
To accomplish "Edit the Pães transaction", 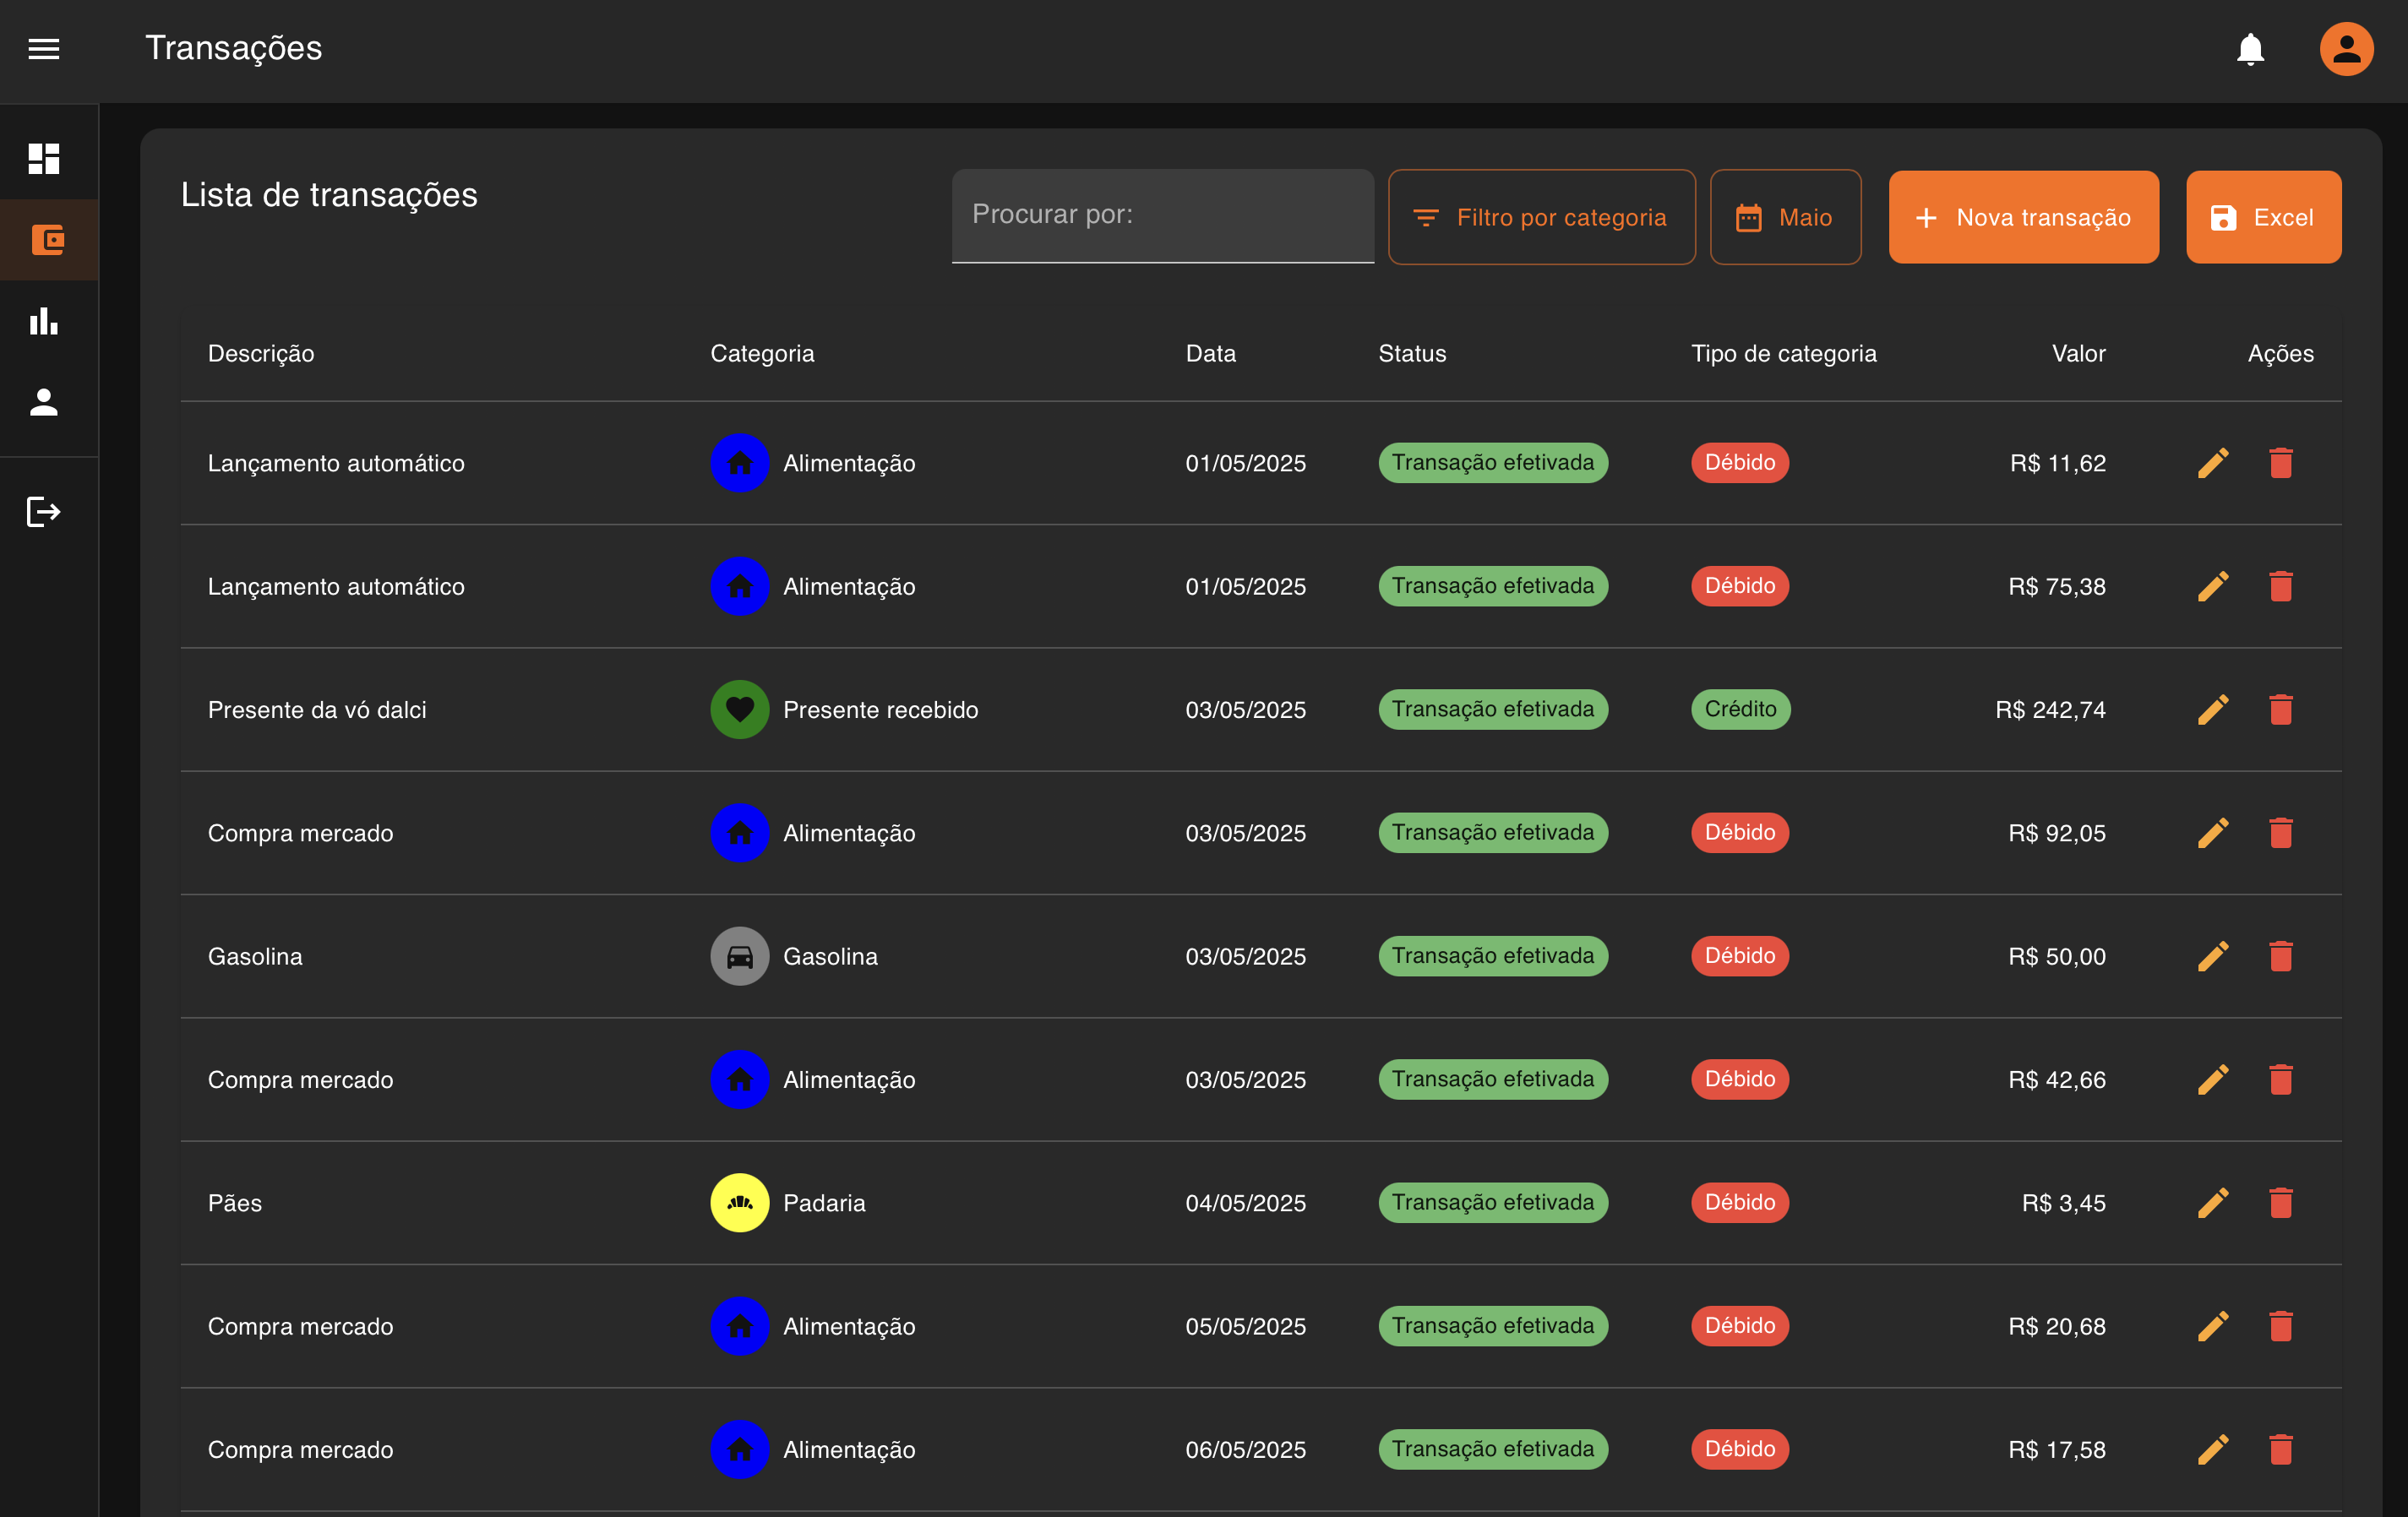I will coord(2213,1203).
